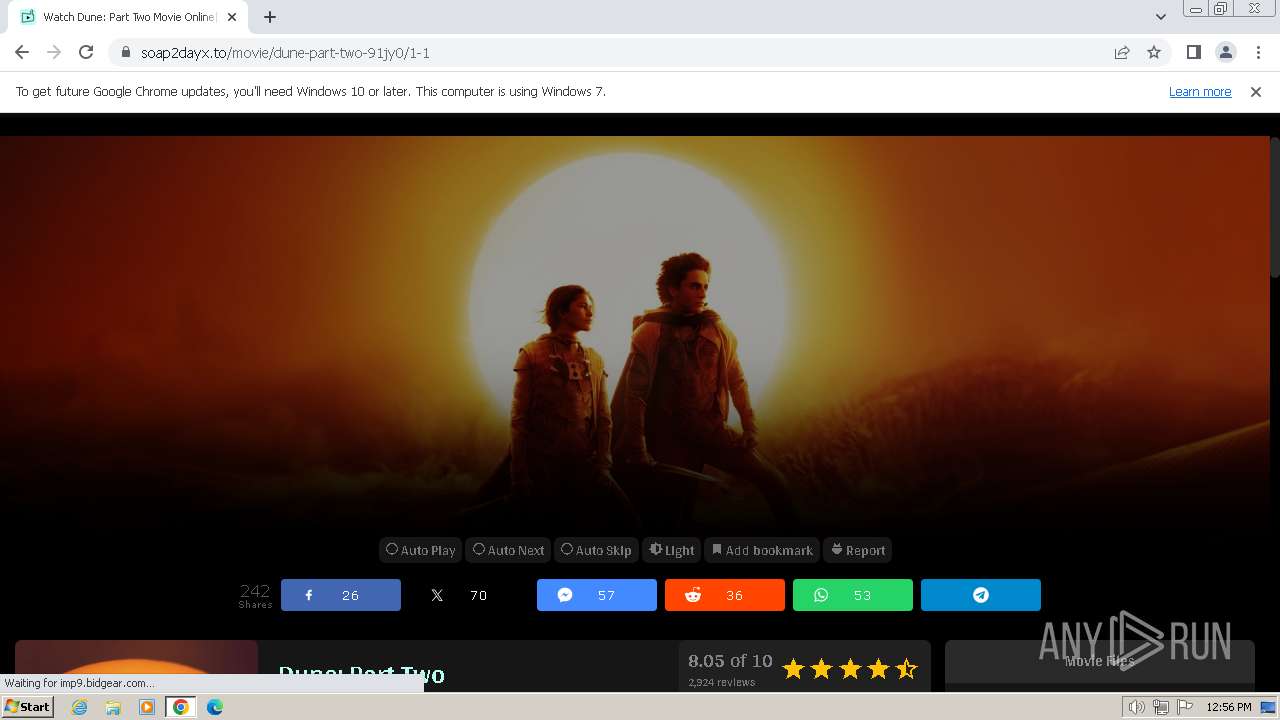
Task: Click the network tray icon
Action: point(1160,707)
